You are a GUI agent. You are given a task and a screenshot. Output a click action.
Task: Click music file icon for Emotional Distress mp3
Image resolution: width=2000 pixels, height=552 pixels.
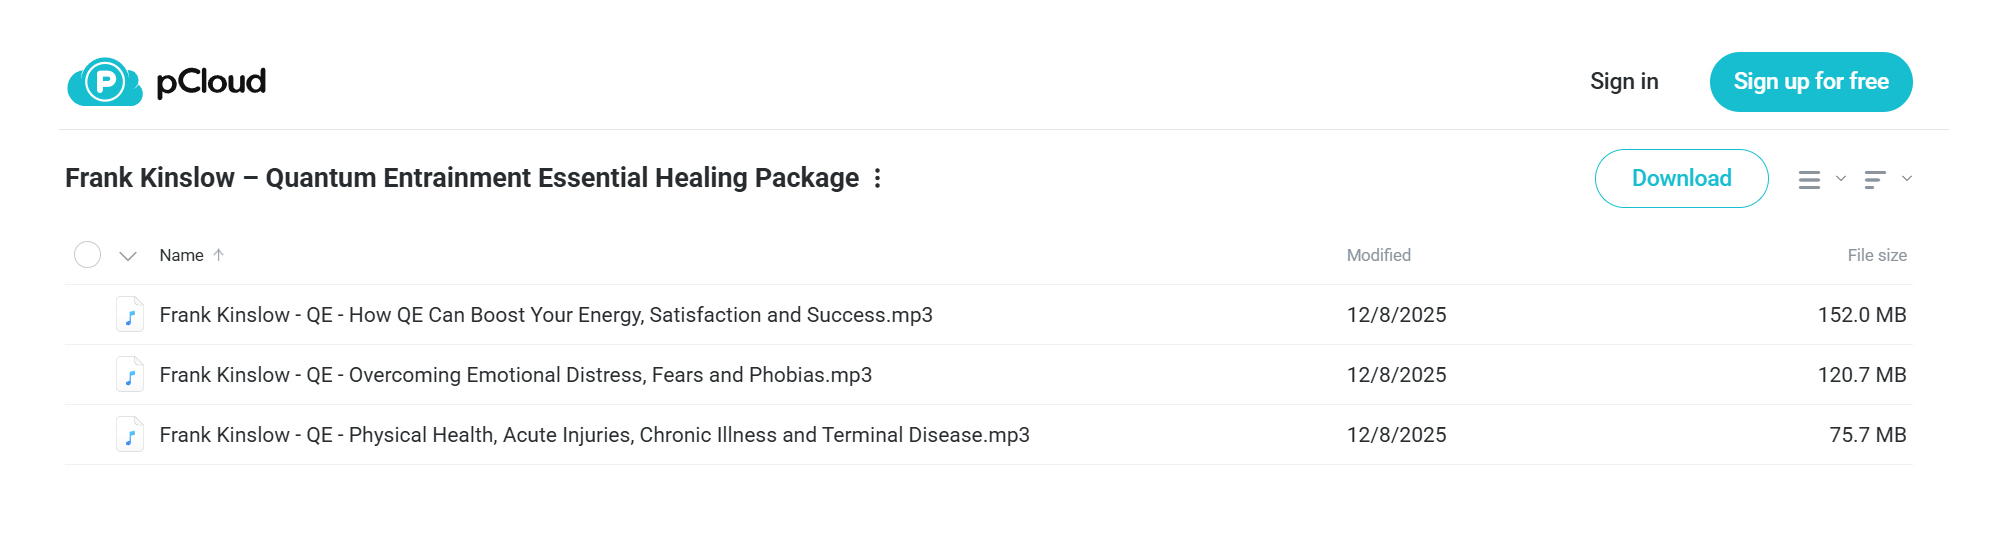pyautogui.click(x=130, y=375)
